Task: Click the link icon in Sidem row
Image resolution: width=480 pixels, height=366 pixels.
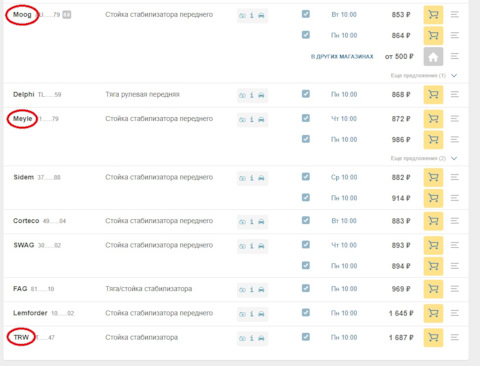Action: pyautogui.click(x=242, y=178)
